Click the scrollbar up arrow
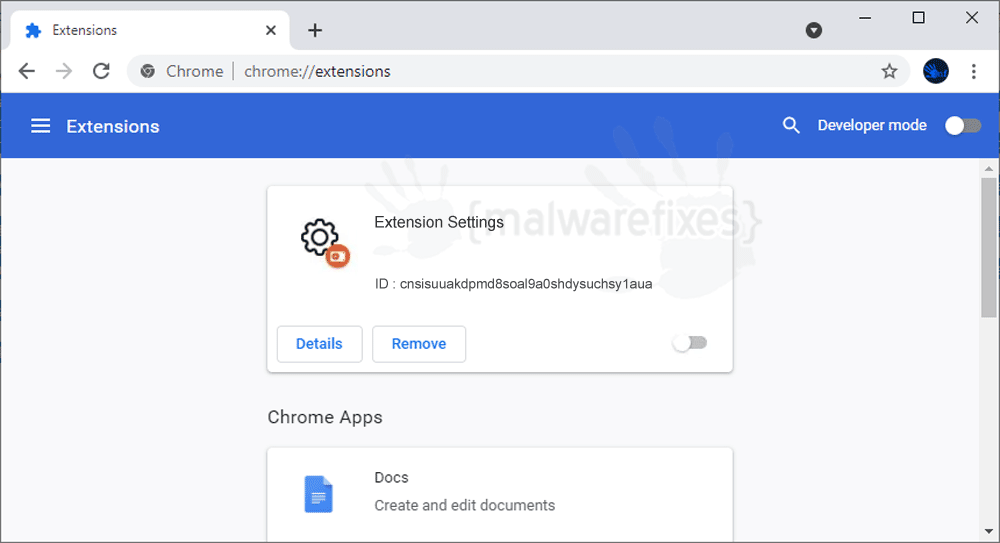The width and height of the screenshot is (1000, 543). click(989, 168)
